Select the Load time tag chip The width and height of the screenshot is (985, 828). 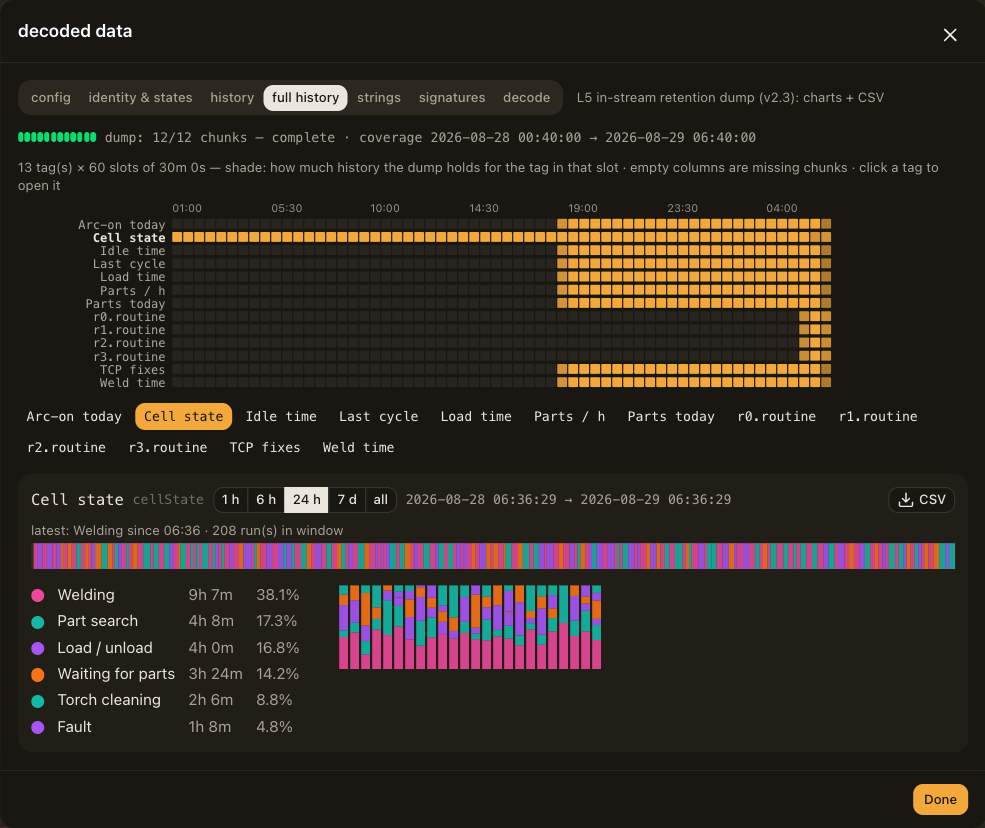point(476,417)
